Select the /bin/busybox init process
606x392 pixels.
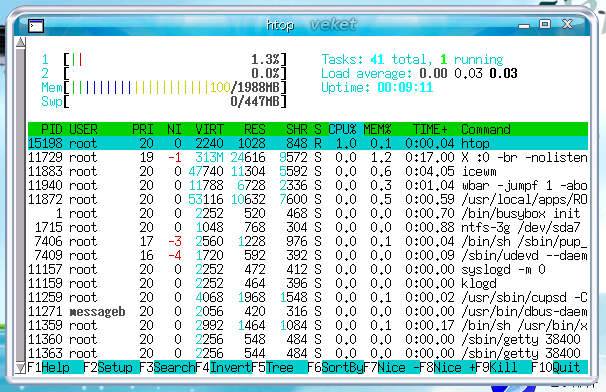(x=308, y=213)
